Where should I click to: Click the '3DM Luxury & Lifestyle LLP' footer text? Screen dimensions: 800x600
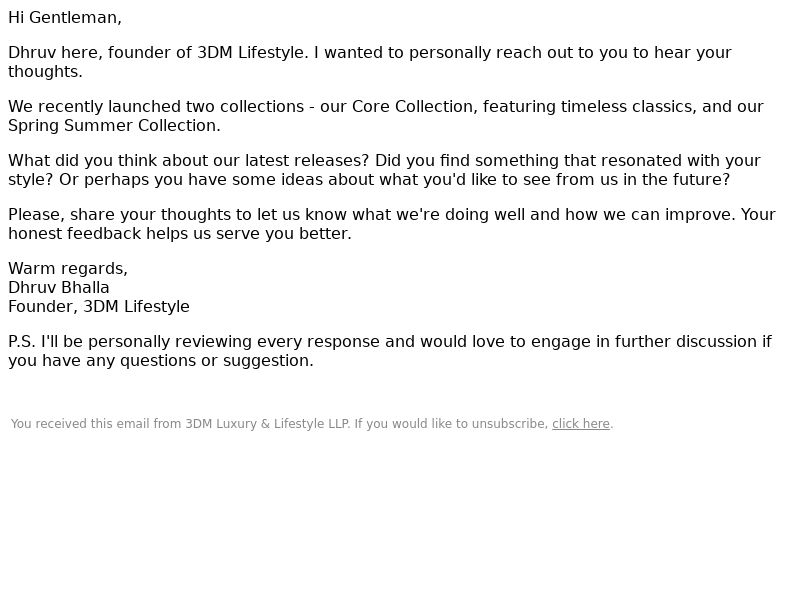click(267, 424)
